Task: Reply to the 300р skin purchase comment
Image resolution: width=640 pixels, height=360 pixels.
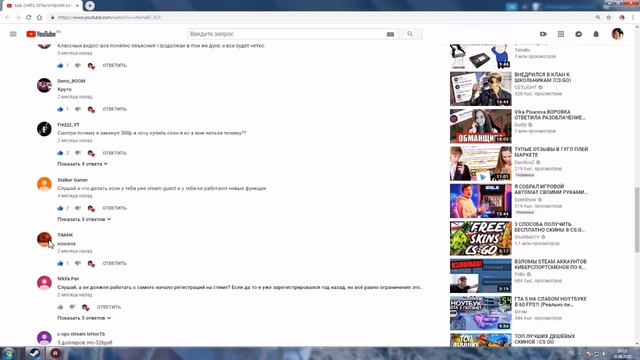Action: pos(114,153)
